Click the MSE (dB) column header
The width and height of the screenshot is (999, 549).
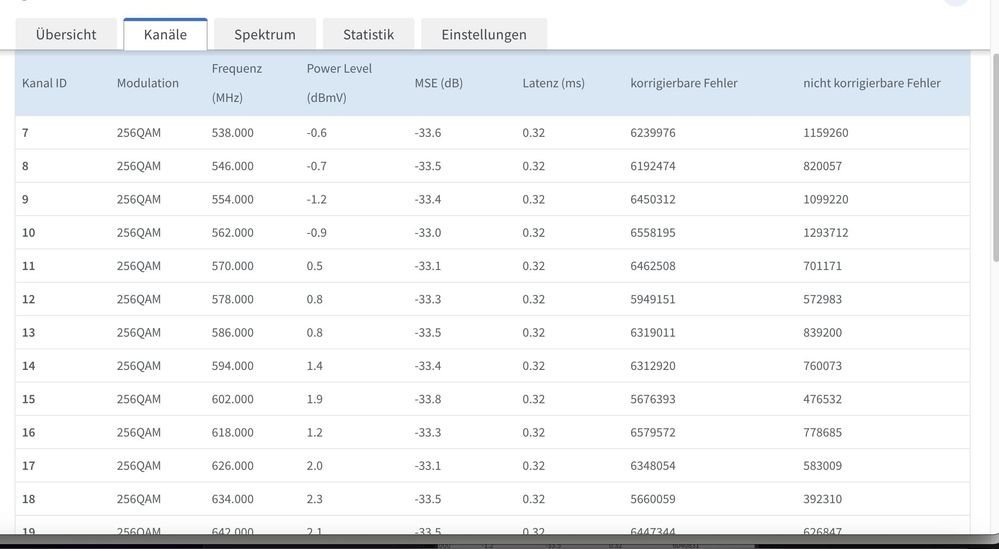coord(438,83)
